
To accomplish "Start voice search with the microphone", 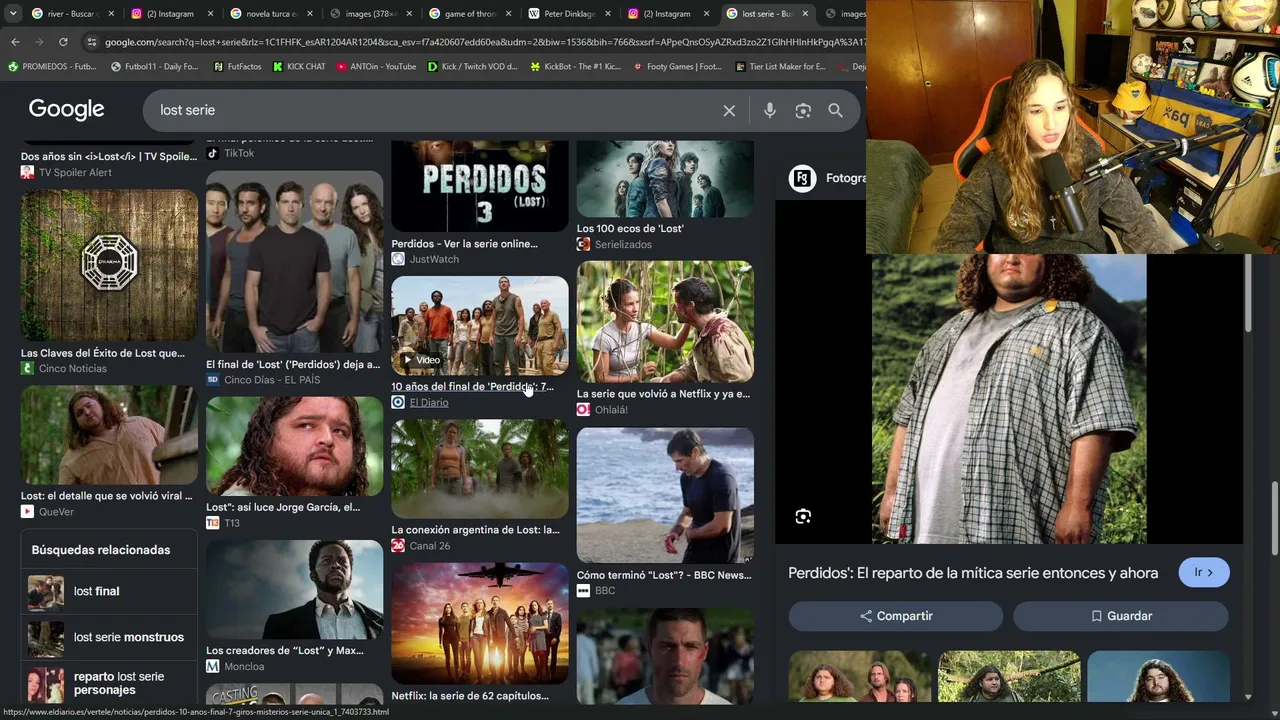I will point(770,111).
